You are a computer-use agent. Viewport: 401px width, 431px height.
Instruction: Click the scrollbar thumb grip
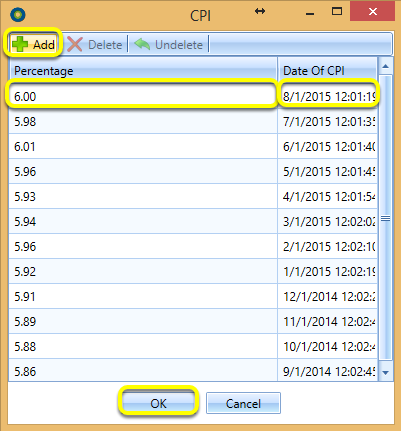(386, 218)
